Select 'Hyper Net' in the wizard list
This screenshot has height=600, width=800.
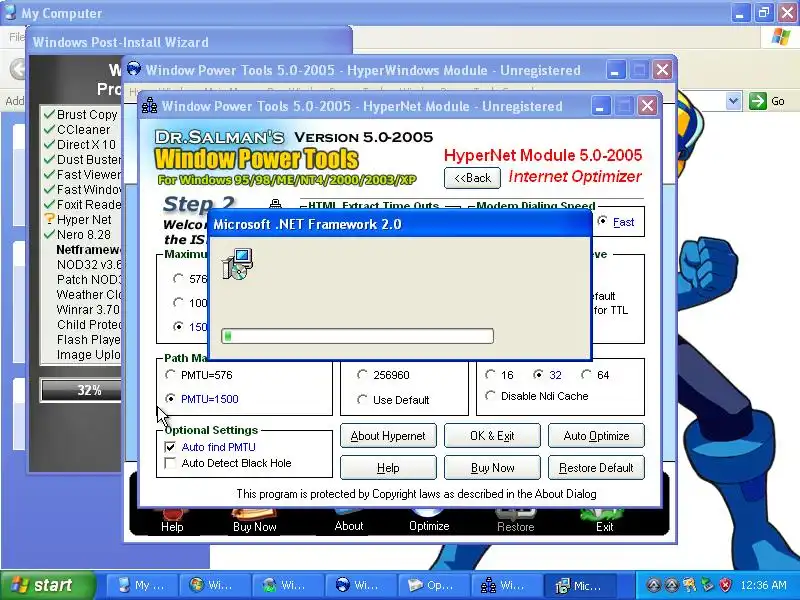click(x=84, y=219)
